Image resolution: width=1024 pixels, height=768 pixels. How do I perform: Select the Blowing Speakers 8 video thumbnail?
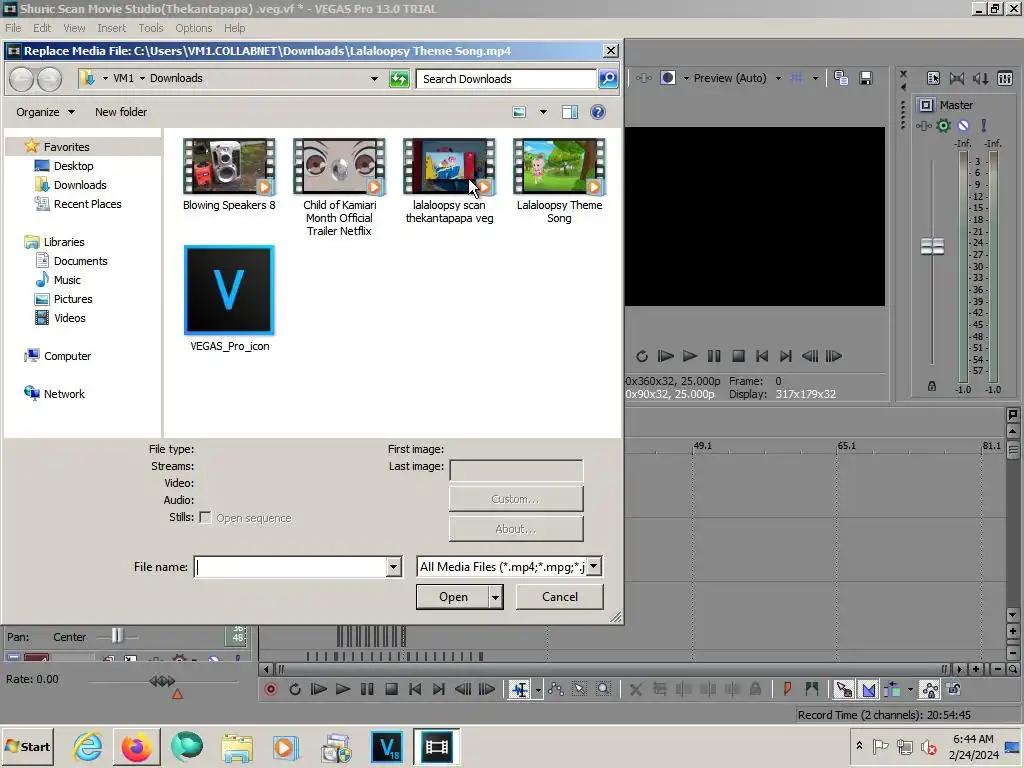(229, 167)
